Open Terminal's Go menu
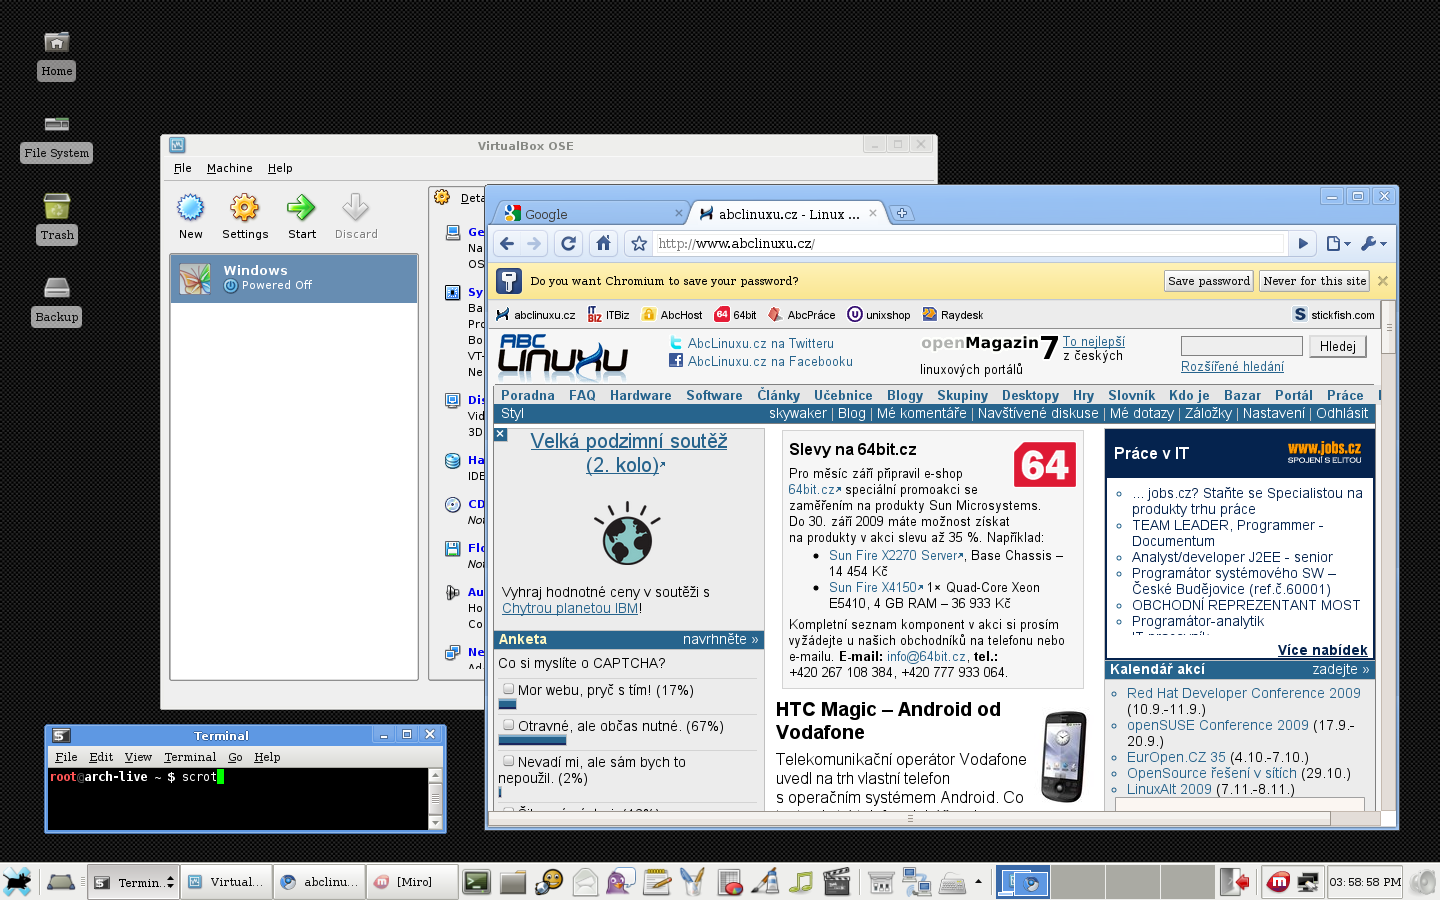The width and height of the screenshot is (1440, 900). 235,757
